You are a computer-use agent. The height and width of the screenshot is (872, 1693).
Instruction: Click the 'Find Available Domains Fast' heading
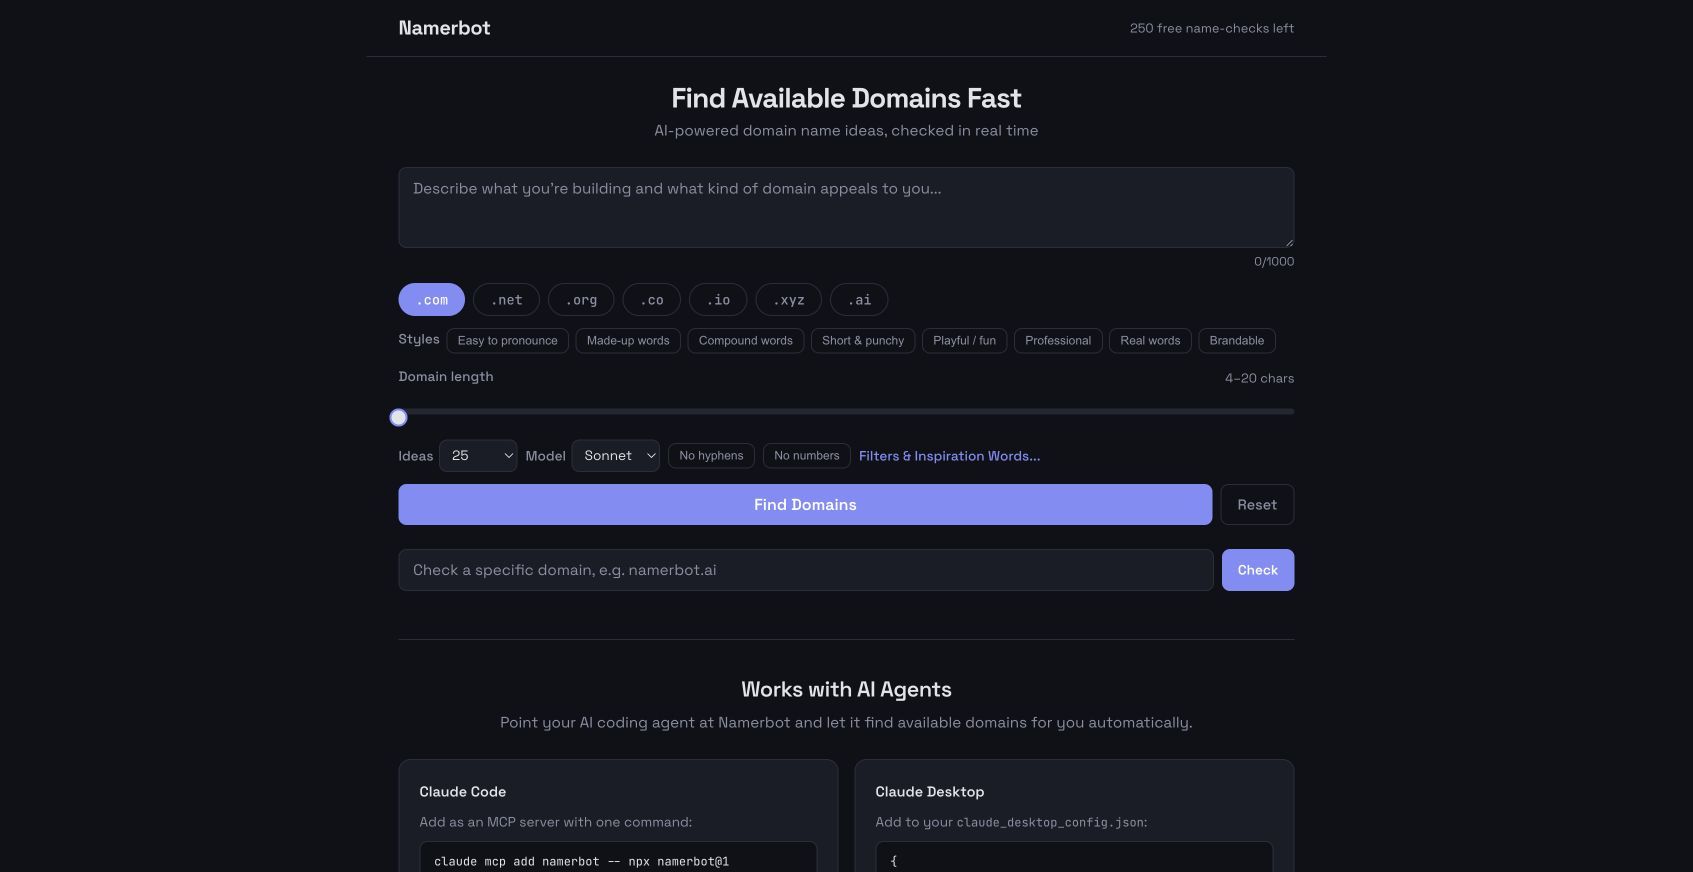point(846,98)
